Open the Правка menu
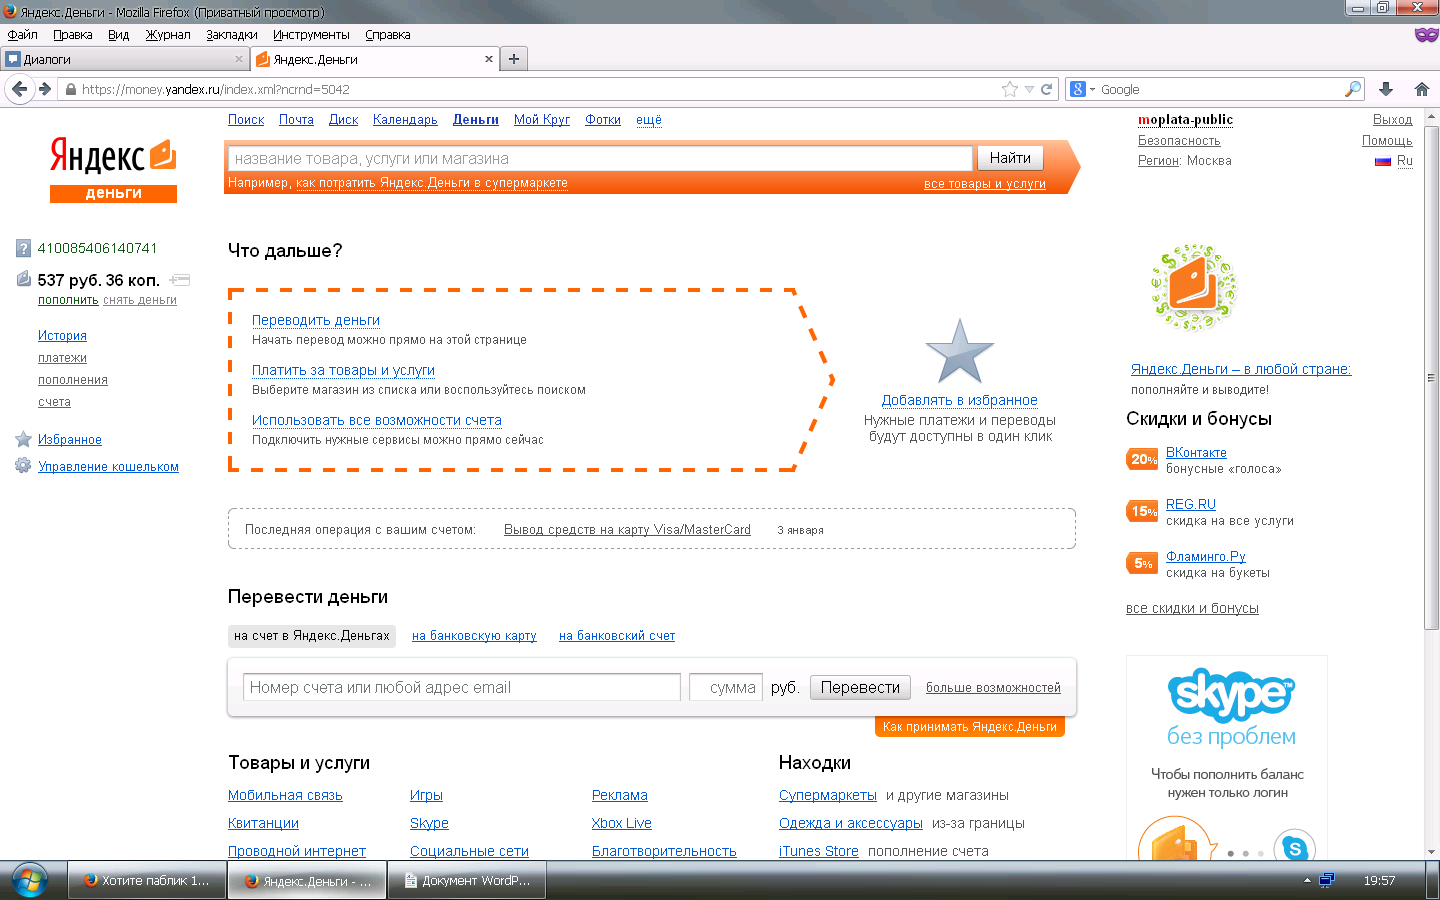The width and height of the screenshot is (1440, 900). point(72,34)
